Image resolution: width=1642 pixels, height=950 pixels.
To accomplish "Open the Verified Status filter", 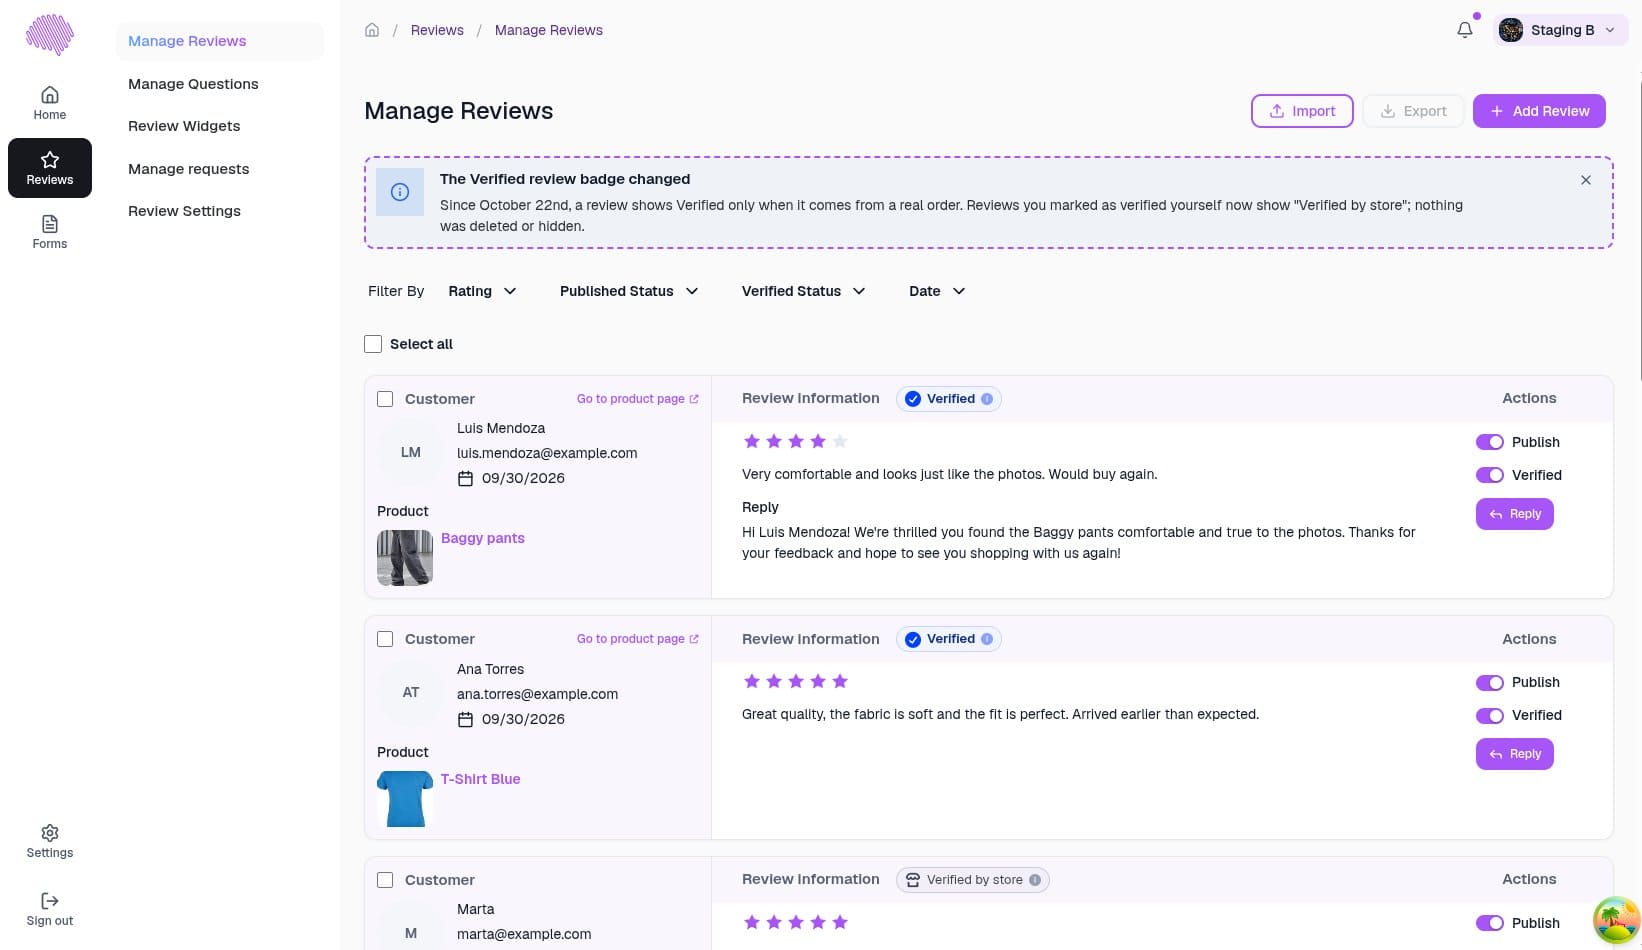I will (x=803, y=291).
